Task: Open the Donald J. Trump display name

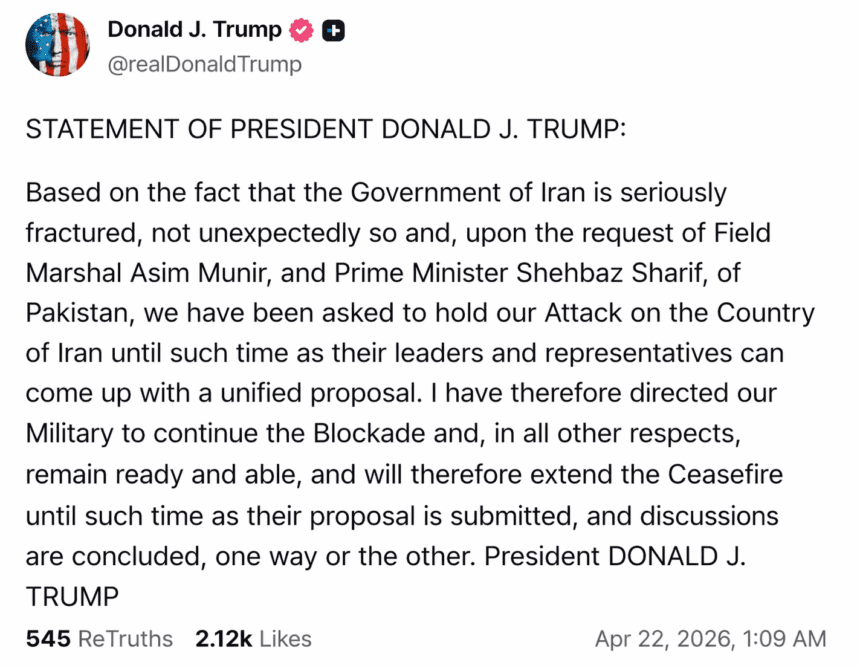Action: click(x=194, y=29)
